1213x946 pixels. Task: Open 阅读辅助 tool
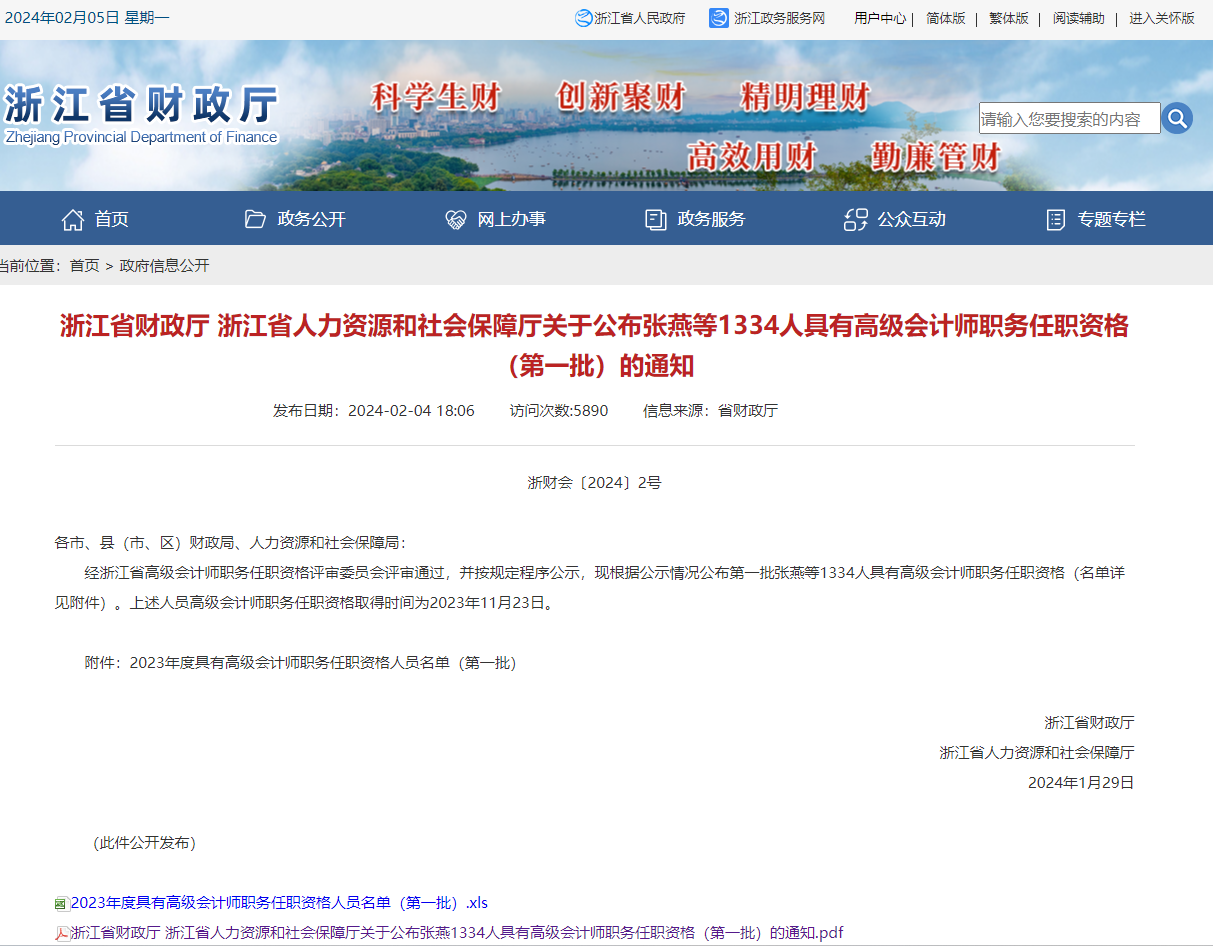[x=1079, y=18]
